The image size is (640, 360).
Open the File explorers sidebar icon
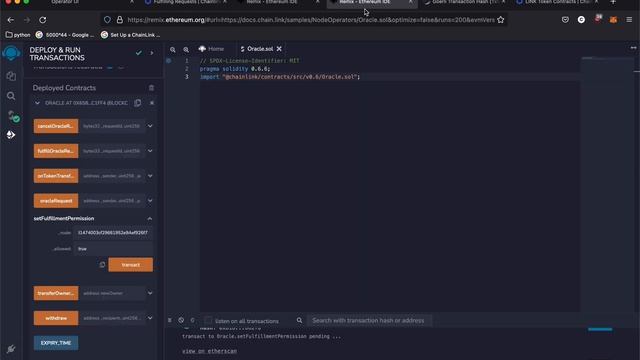point(11,76)
